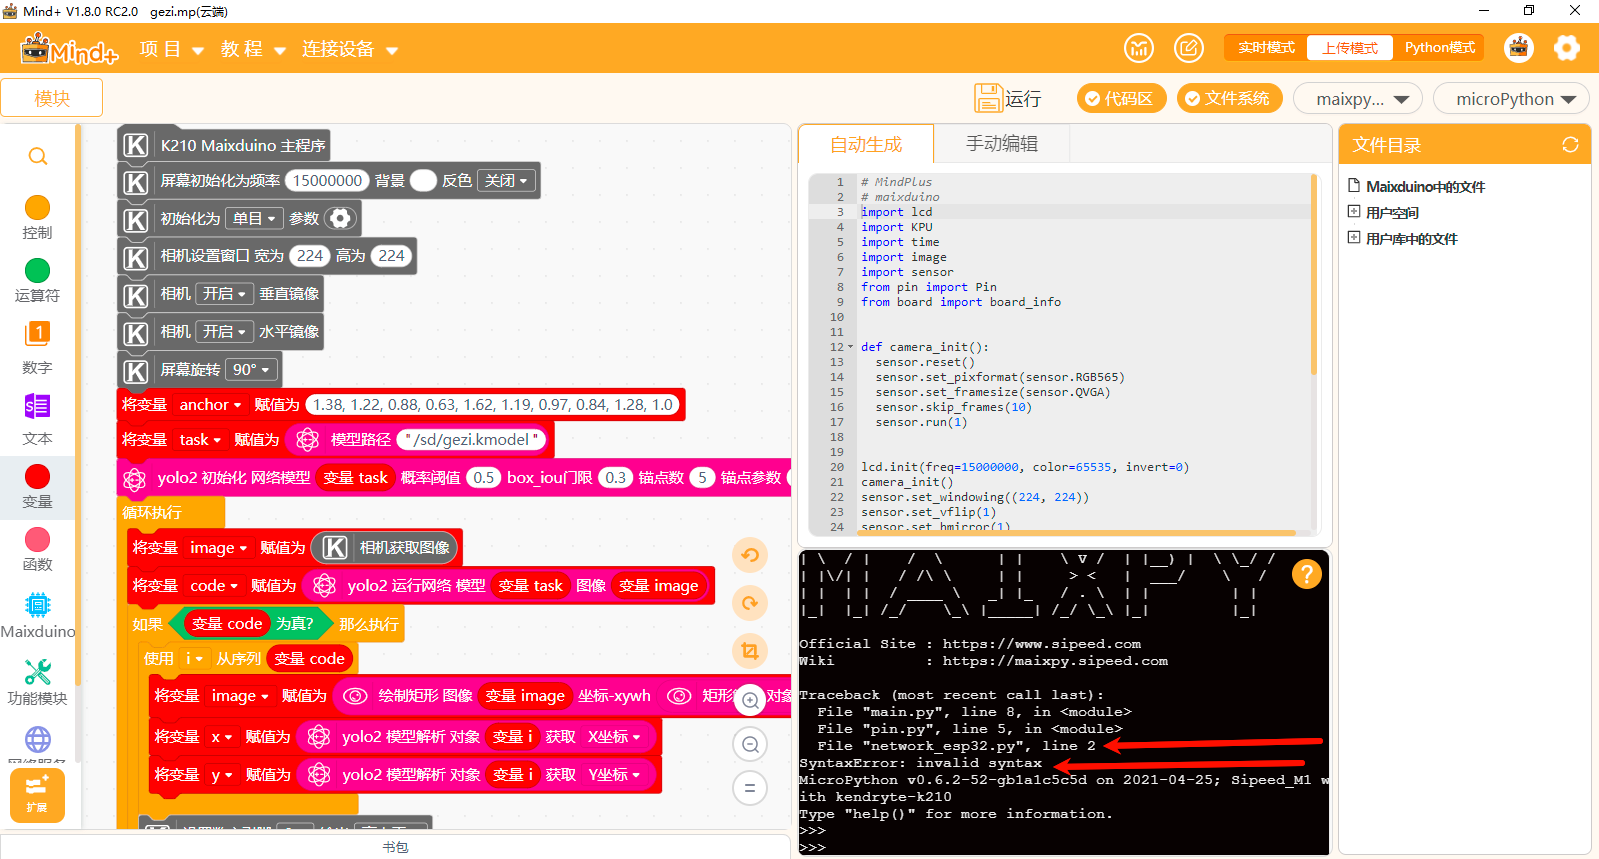Click the SyntaxError: invalid syntax line
Viewport: 1599px width, 859px height.
(x=920, y=763)
